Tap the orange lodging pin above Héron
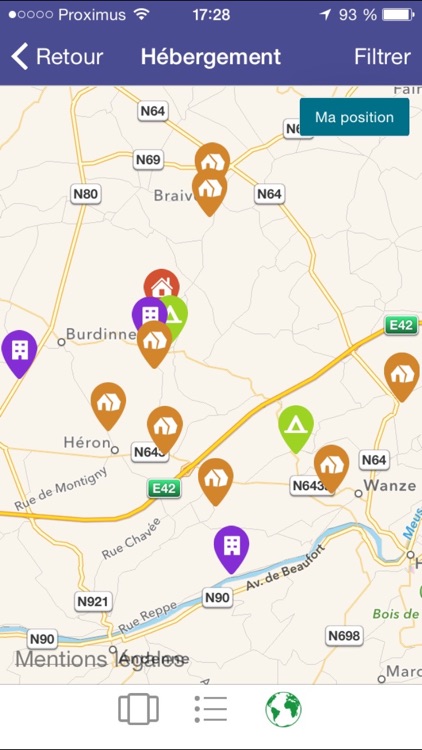 click(109, 406)
